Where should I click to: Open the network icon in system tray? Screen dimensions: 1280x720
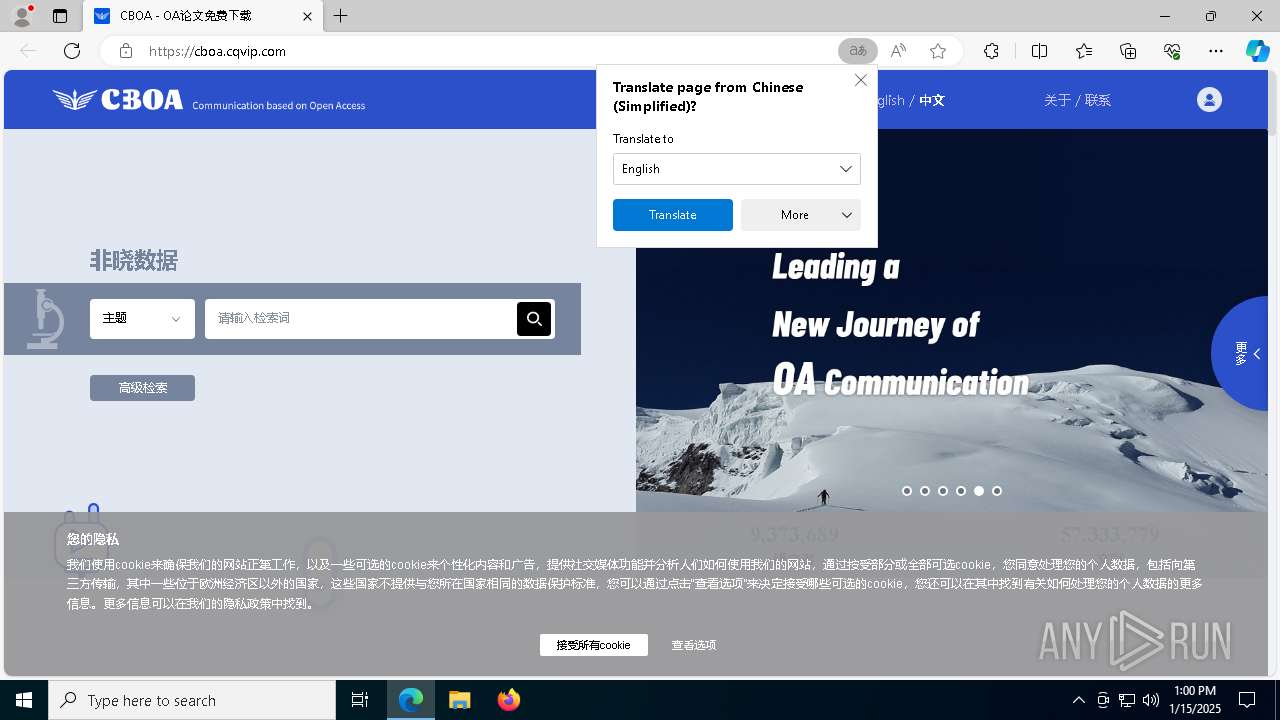(x=1127, y=700)
